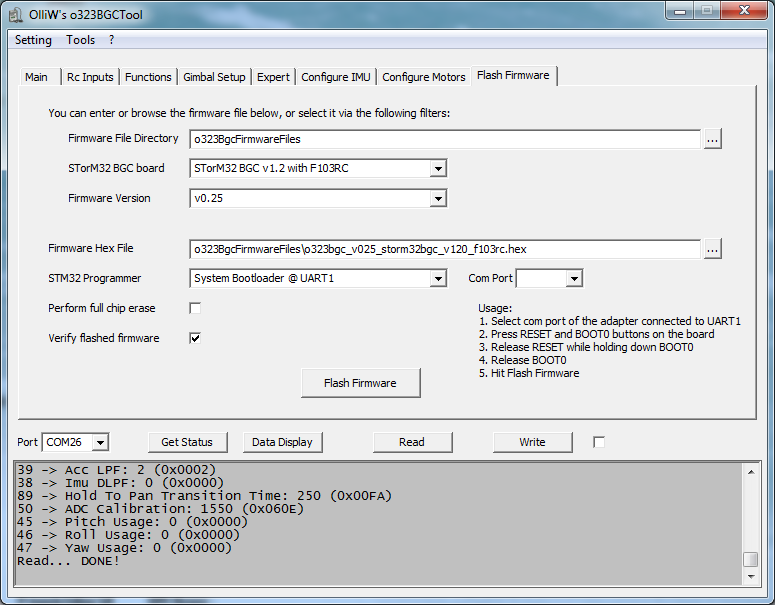This screenshot has width=775, height=605.
Task: Click the Data Display button
Action: click(x=282, y=442)
